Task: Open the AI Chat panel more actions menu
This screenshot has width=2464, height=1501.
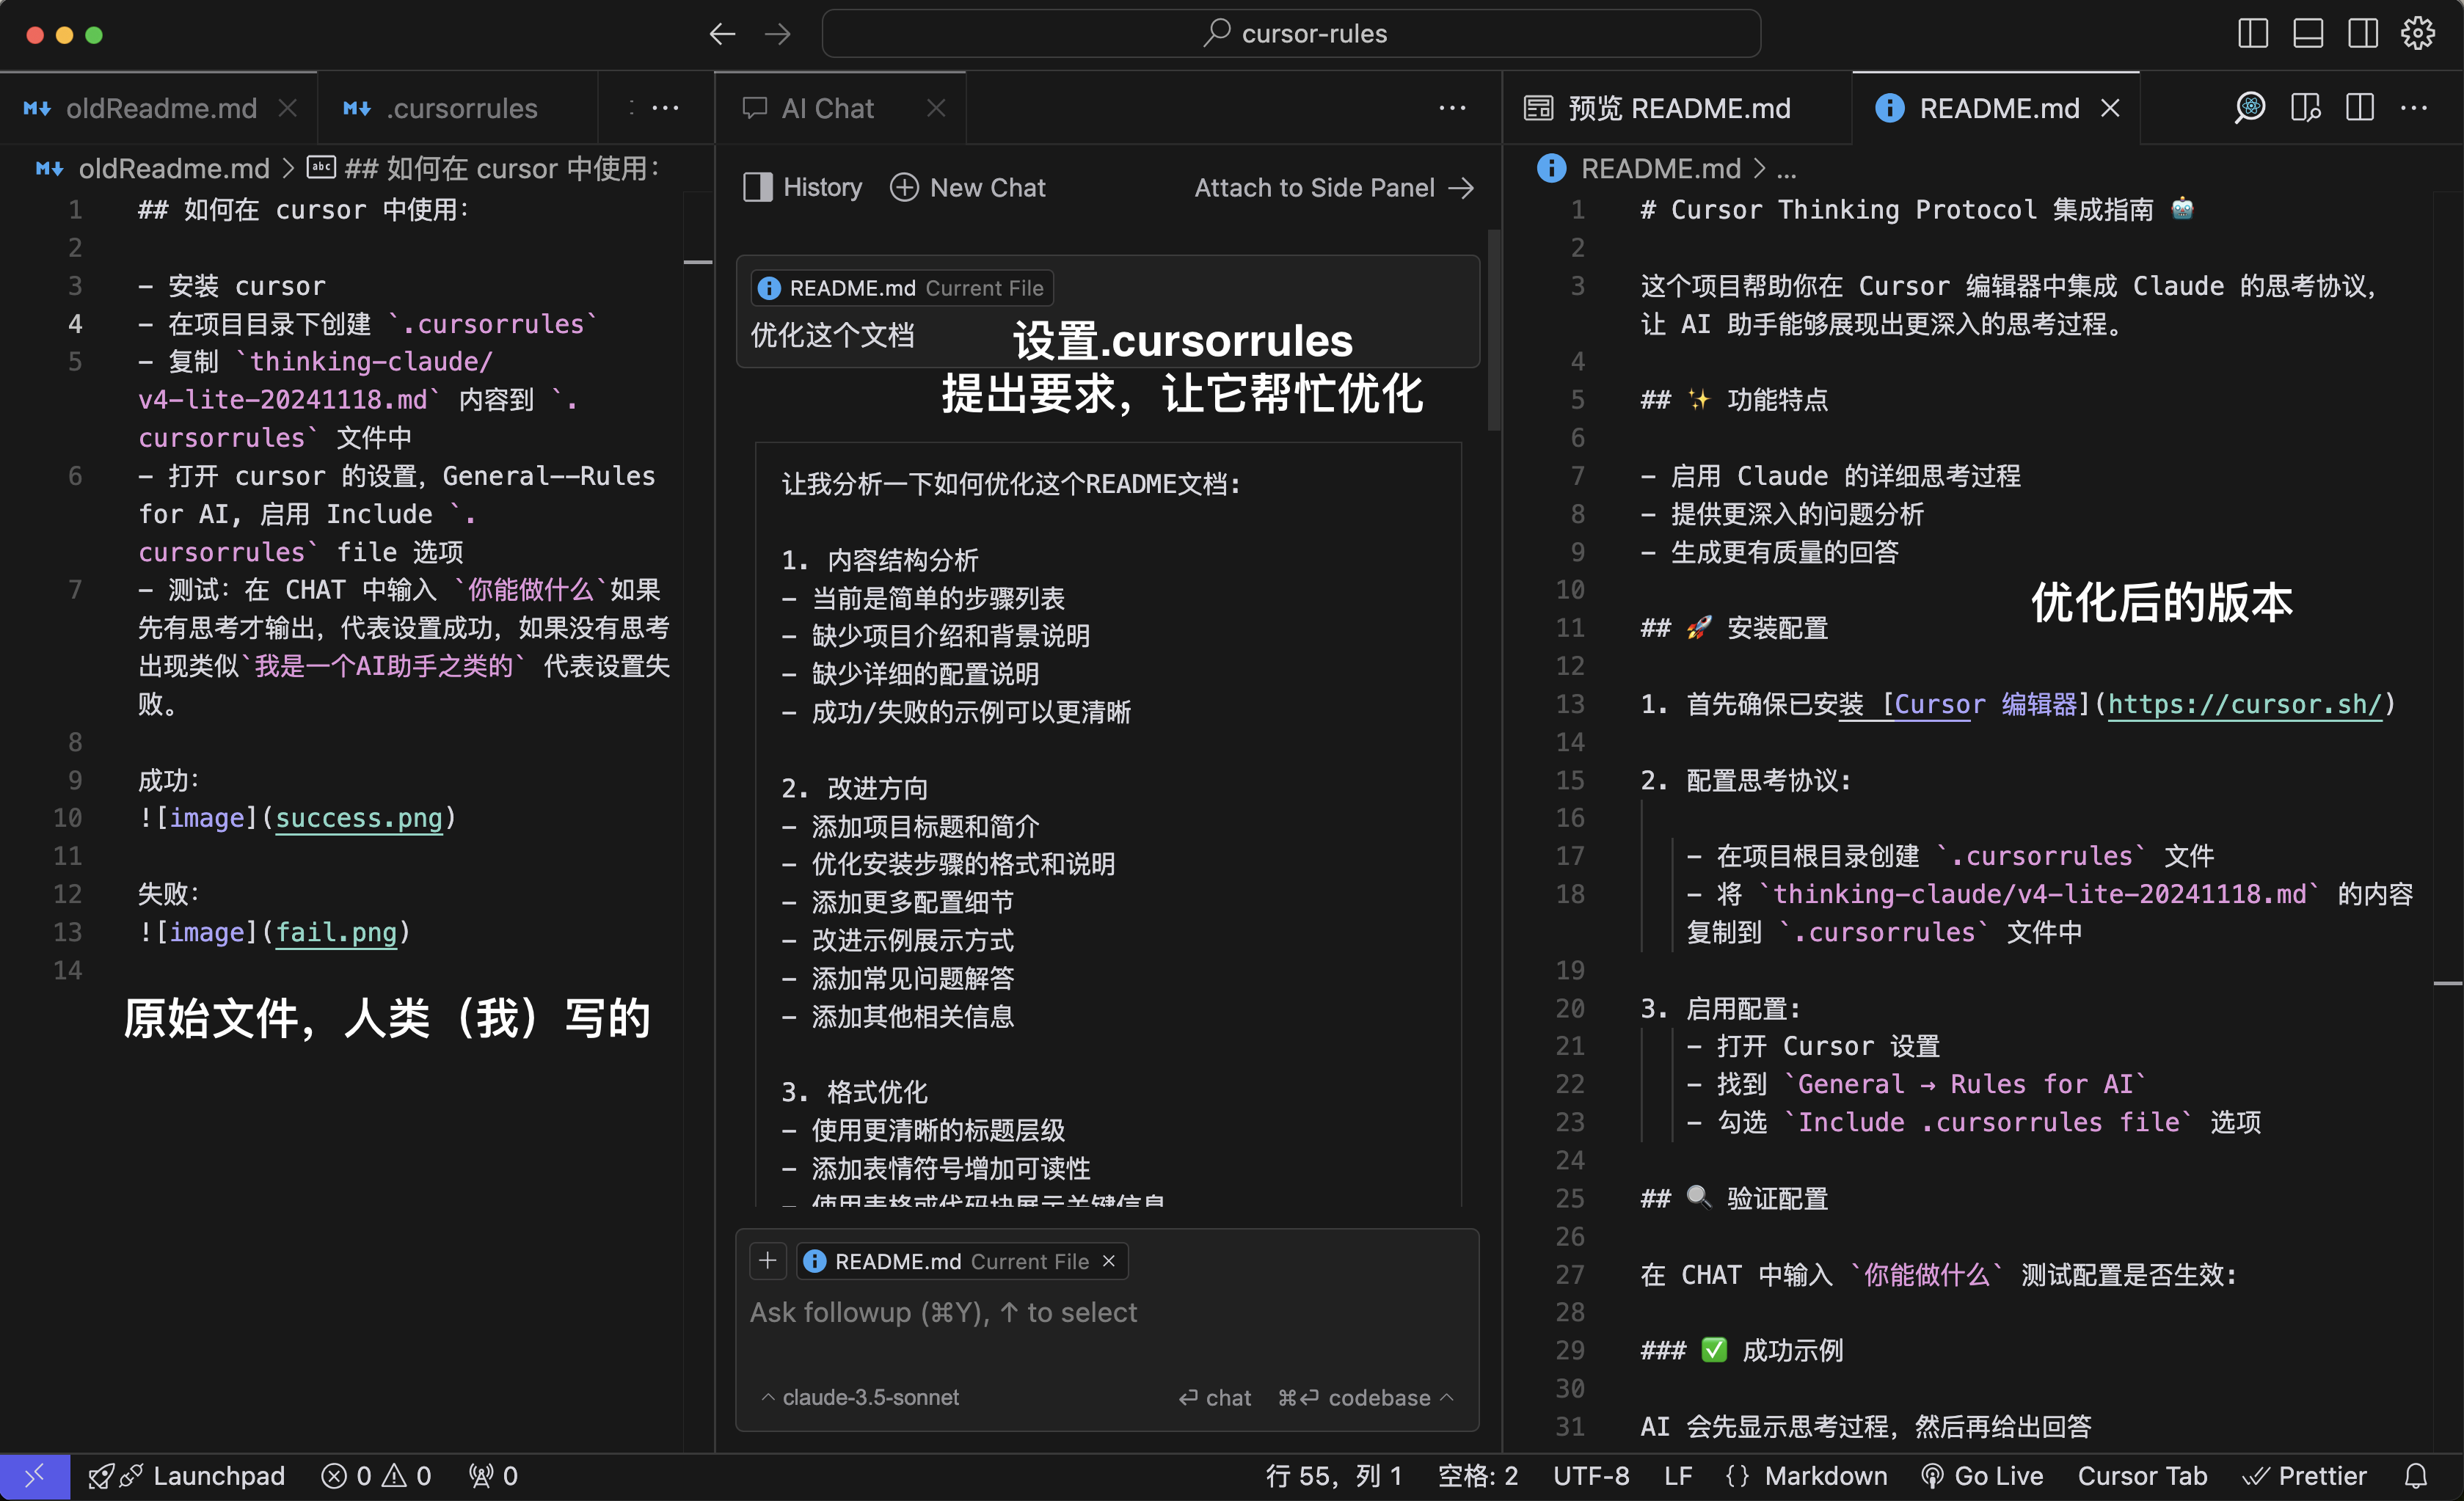Action: coord(1452,108)
